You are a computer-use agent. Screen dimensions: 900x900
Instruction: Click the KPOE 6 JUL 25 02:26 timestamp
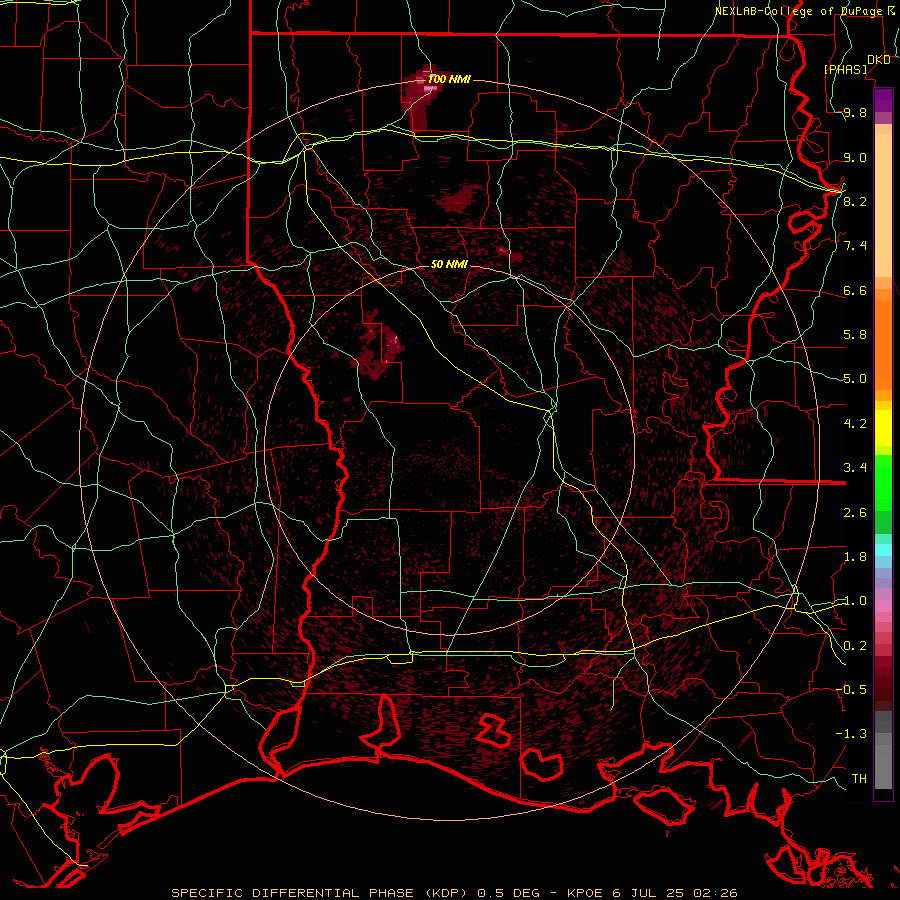click(652, 893)
